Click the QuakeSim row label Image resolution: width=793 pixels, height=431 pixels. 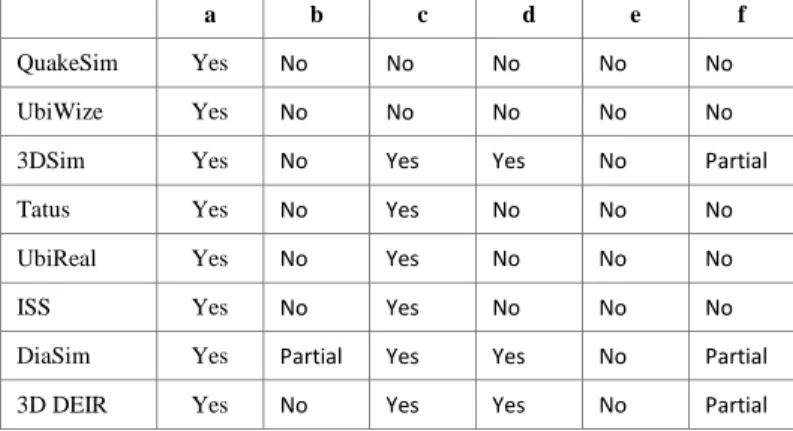67,64
